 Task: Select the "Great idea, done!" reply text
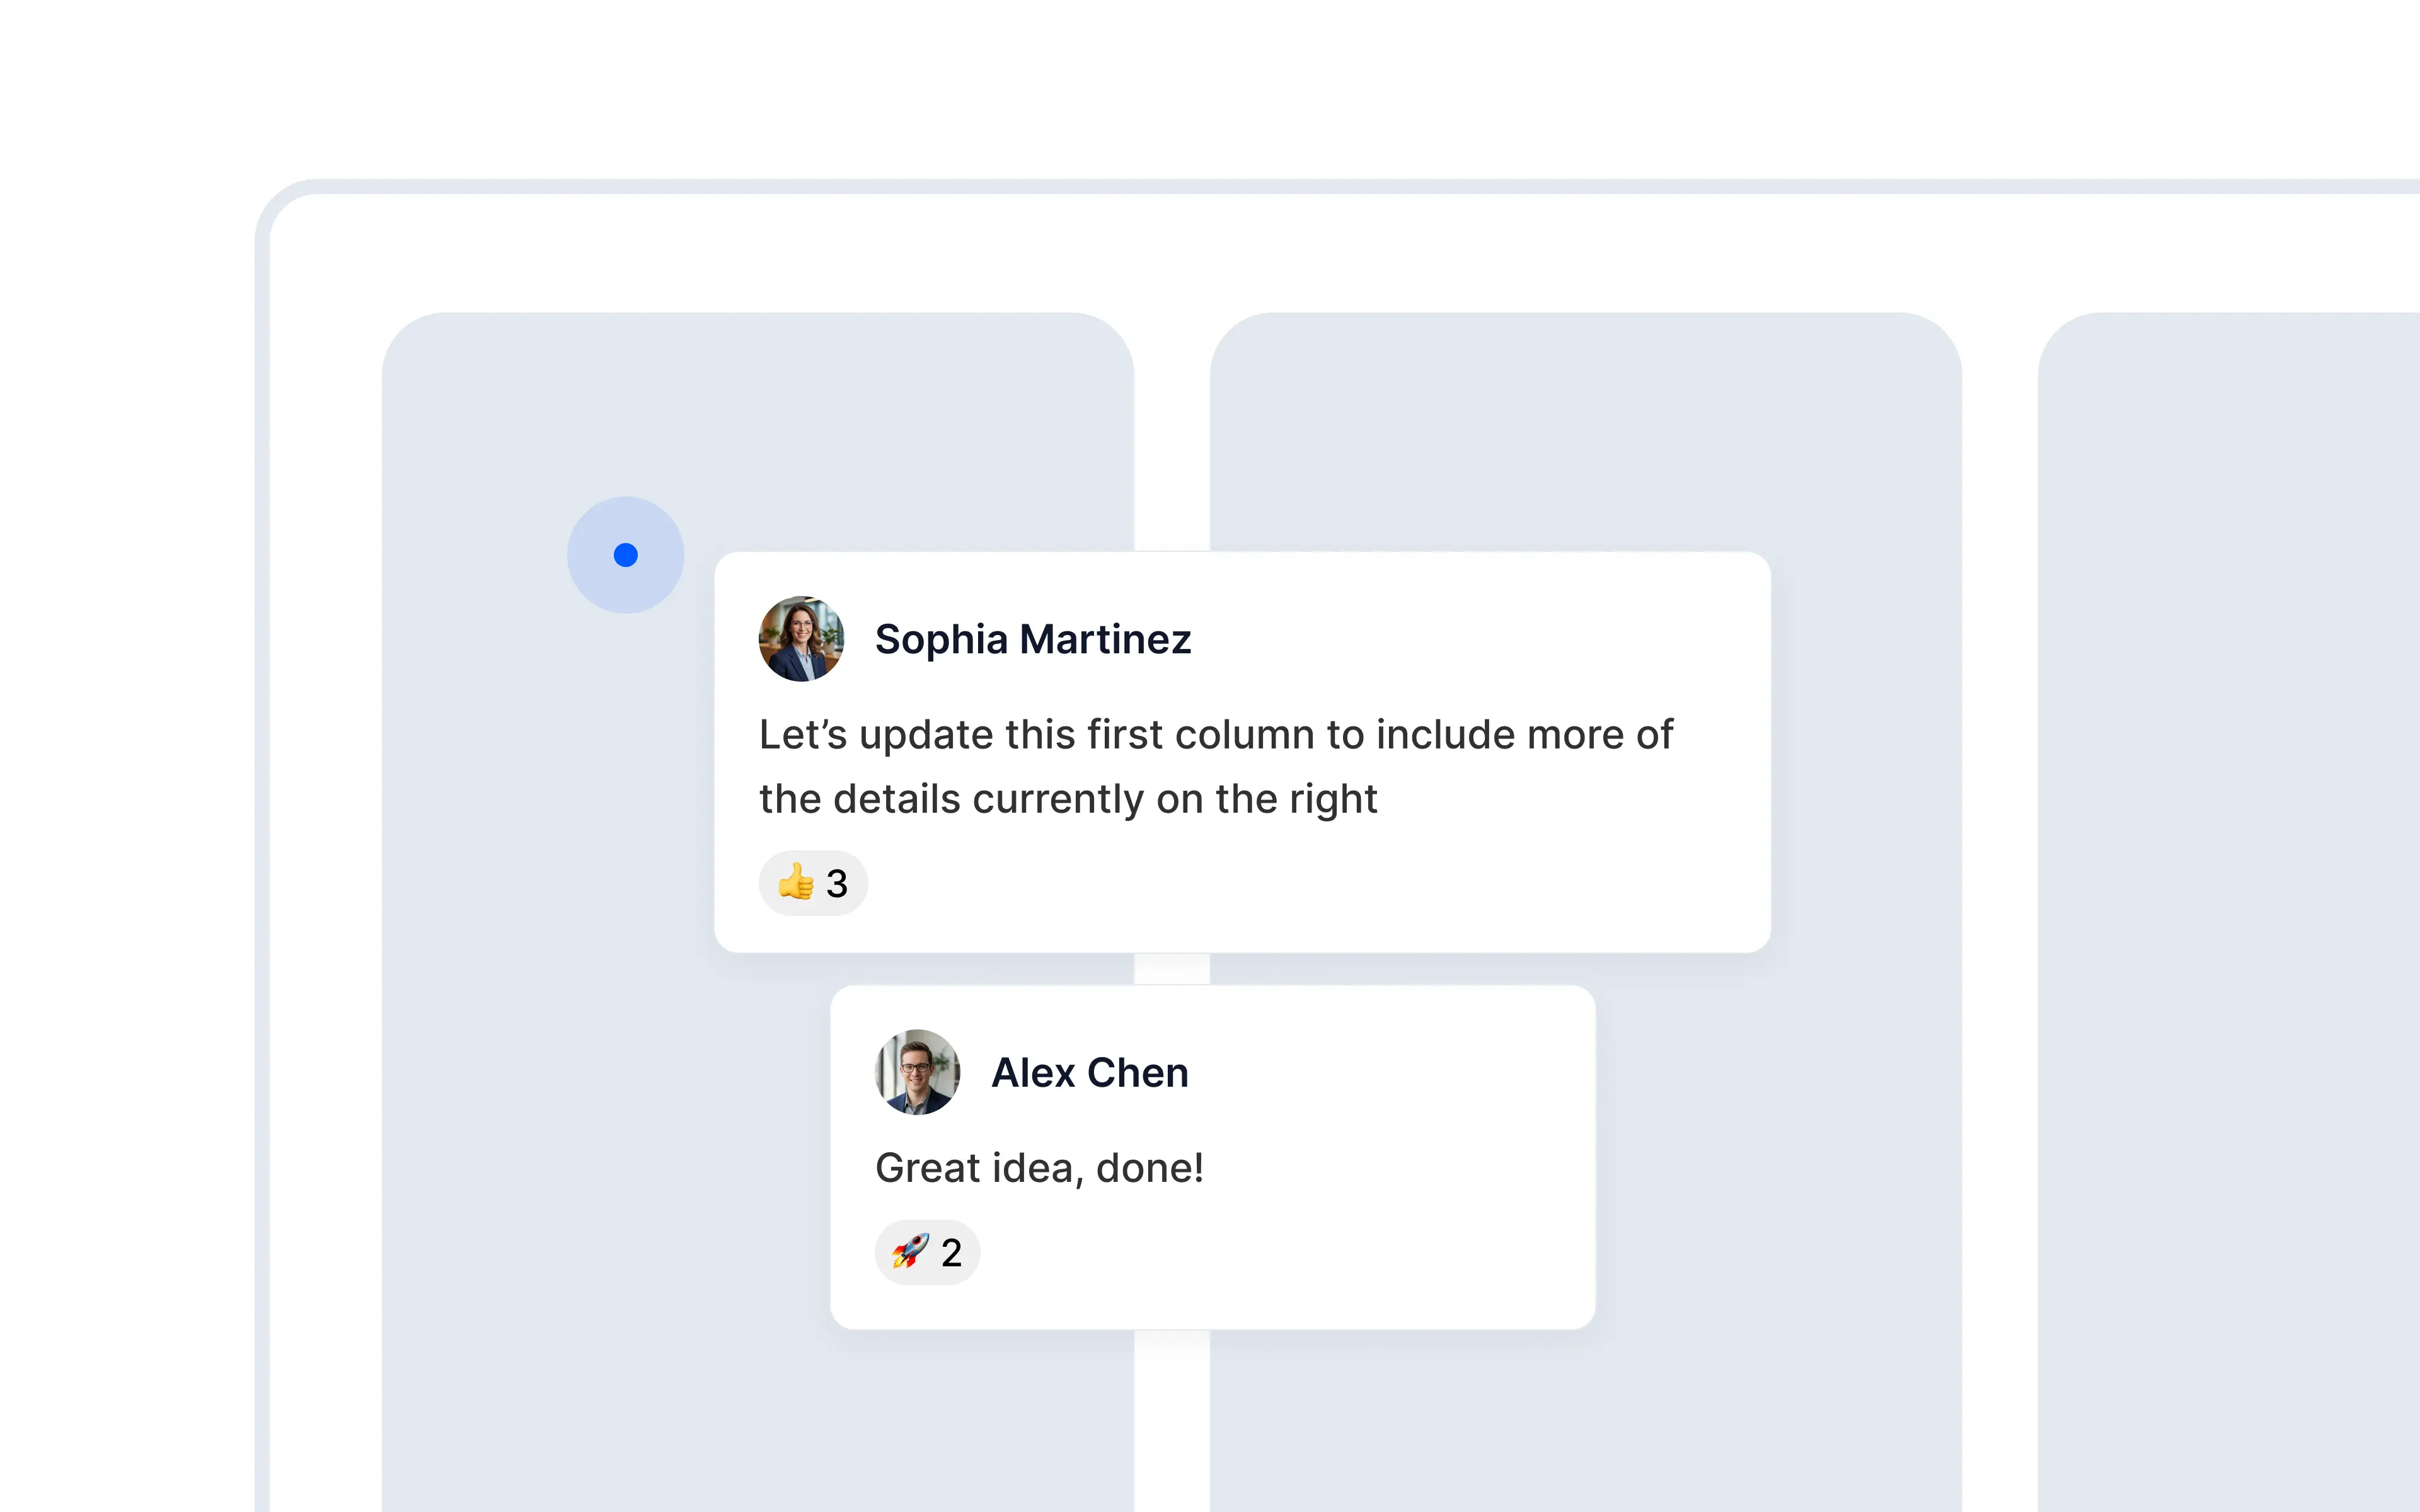(x=1039, y=1168)
